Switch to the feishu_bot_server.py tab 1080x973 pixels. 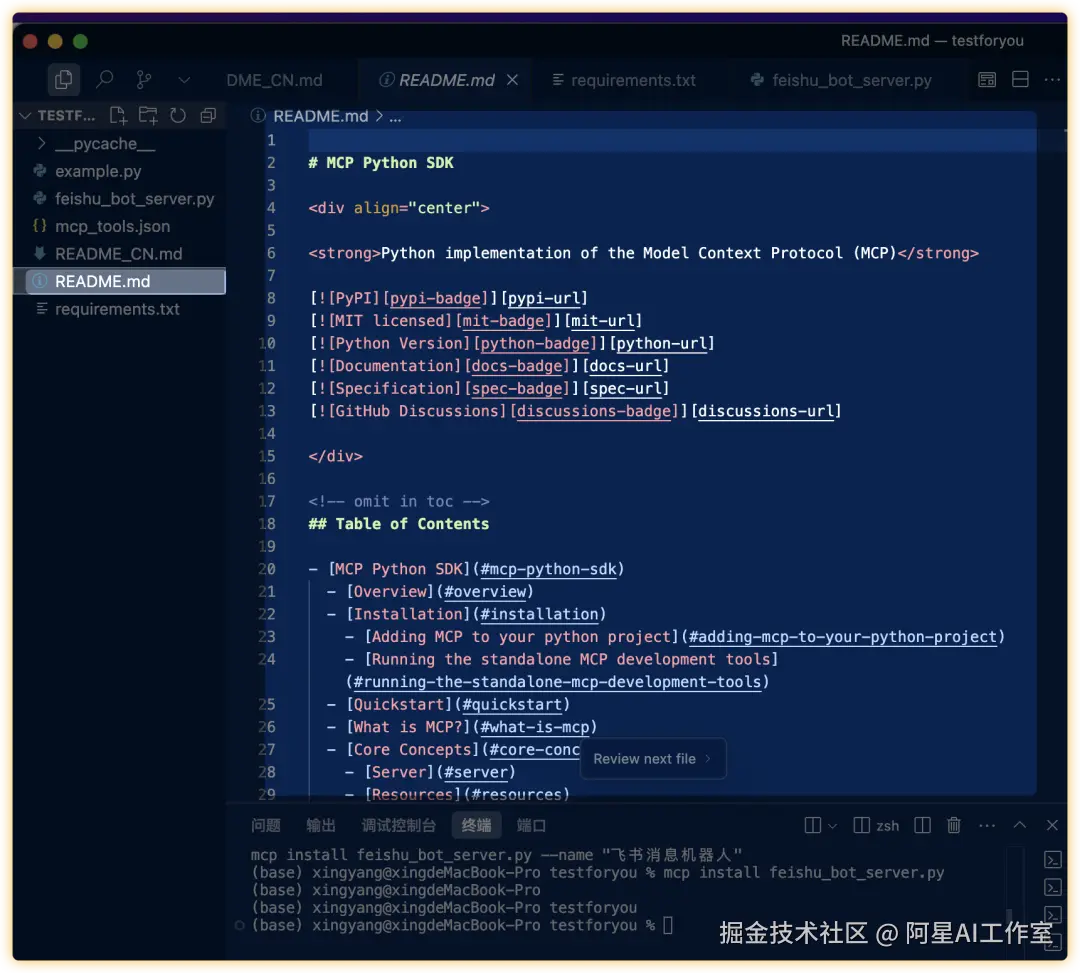click(x=841, y=81)
